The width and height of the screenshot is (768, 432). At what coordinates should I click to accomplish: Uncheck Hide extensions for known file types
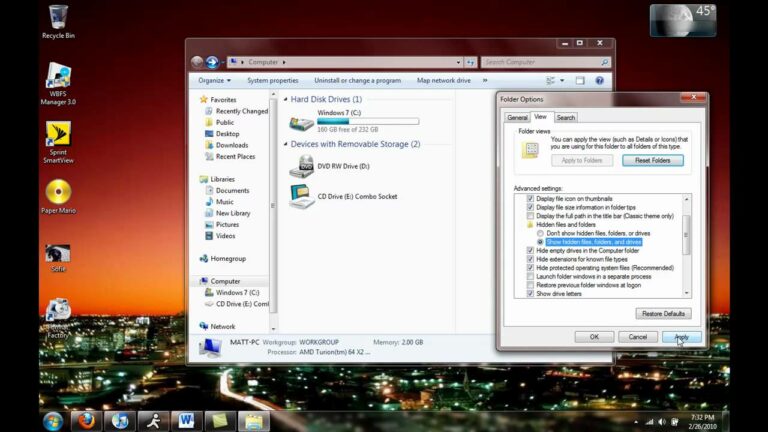pos(530,259)
